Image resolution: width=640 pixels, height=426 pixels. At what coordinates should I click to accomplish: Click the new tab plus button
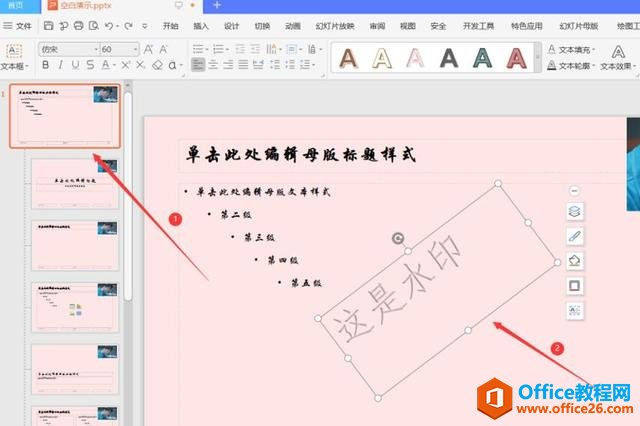point(217,5)
